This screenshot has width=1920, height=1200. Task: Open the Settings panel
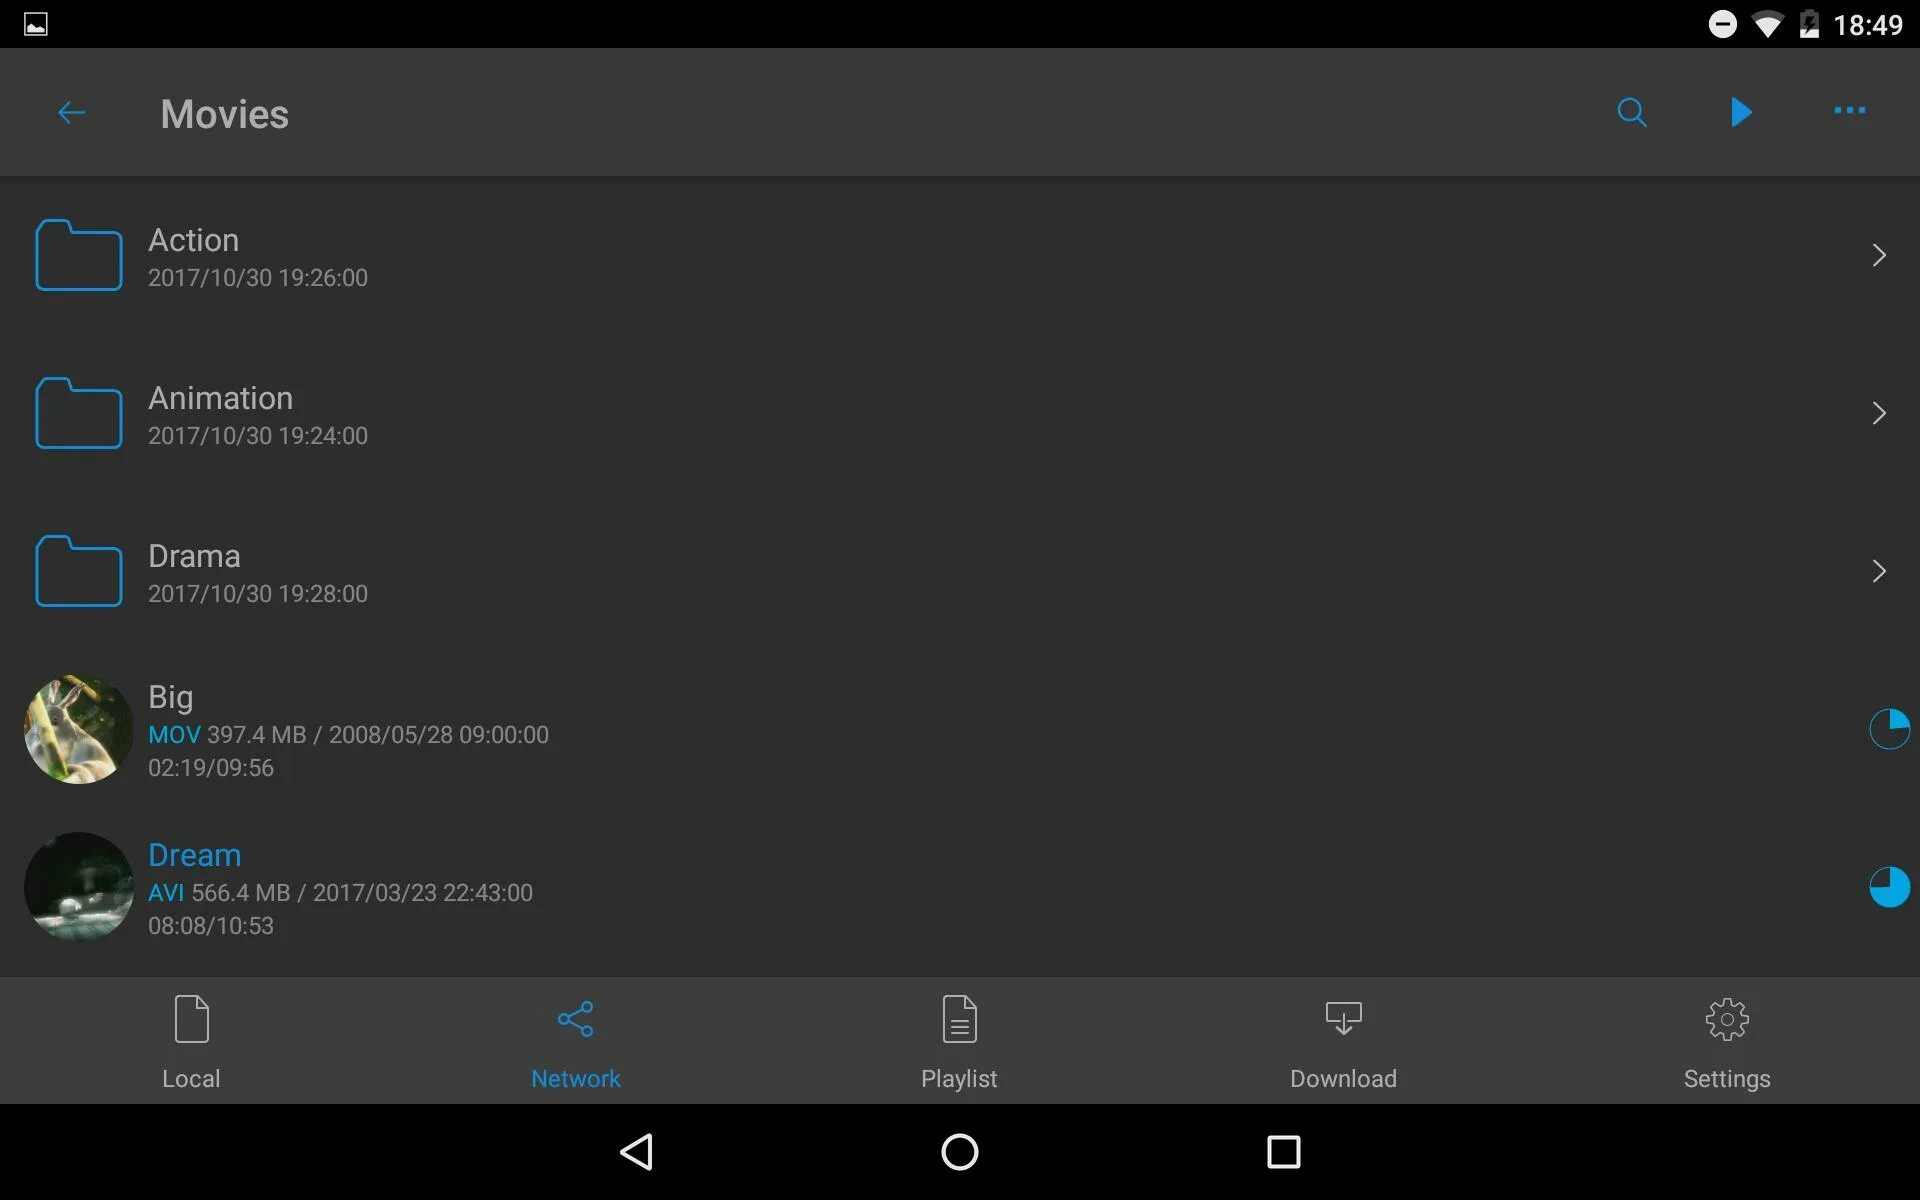pos(1725,1040)
